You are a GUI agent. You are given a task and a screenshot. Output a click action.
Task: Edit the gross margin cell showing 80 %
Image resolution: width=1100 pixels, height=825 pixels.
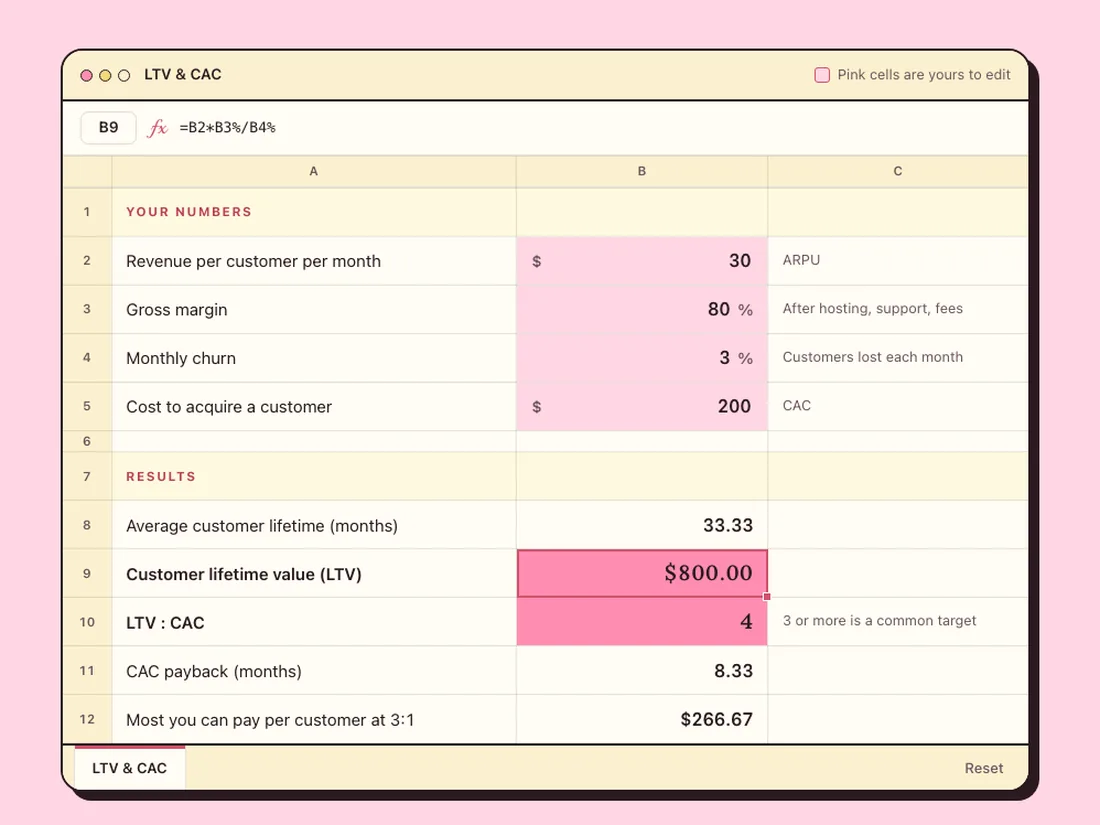pos(642,309)
